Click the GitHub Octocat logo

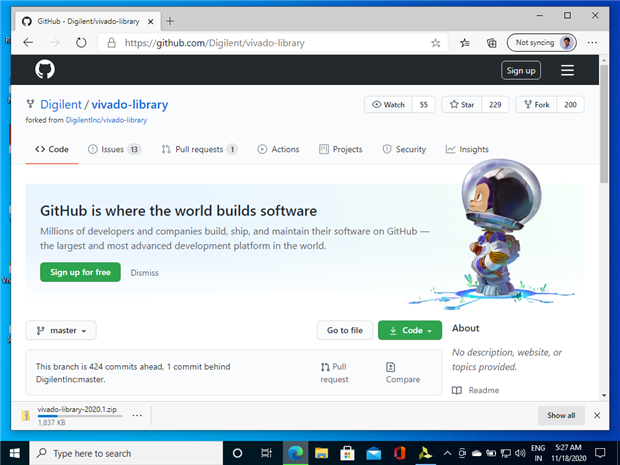[x=45, y=70]
